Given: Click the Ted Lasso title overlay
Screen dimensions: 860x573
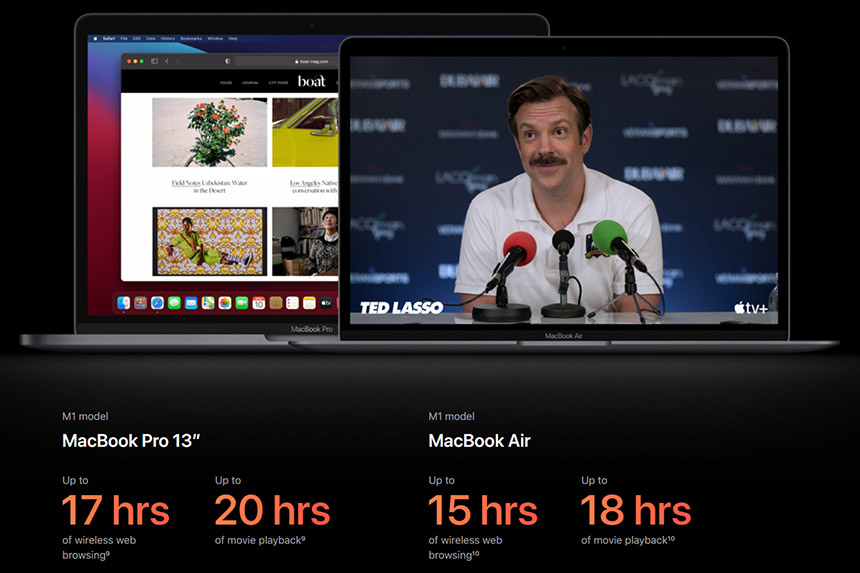Looking at the screenshot, I should click(401, 308).
